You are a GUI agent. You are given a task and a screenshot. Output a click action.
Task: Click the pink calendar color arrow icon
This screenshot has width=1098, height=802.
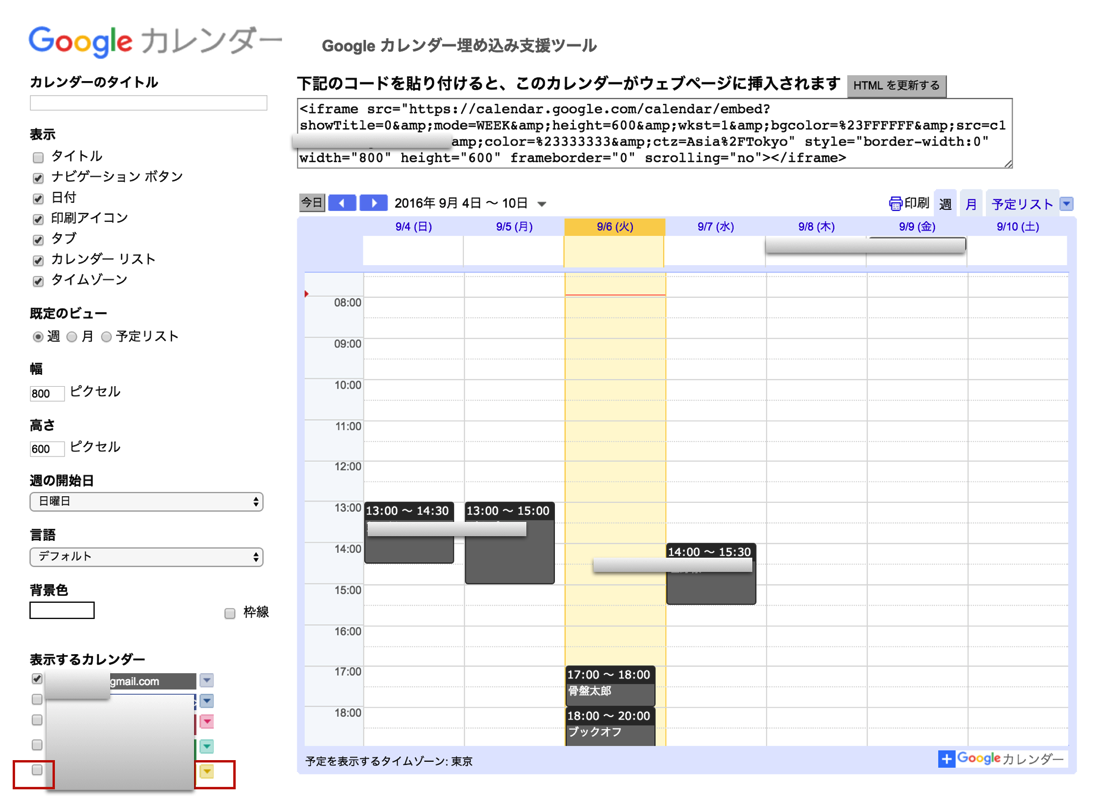click(x=207, y=722)
